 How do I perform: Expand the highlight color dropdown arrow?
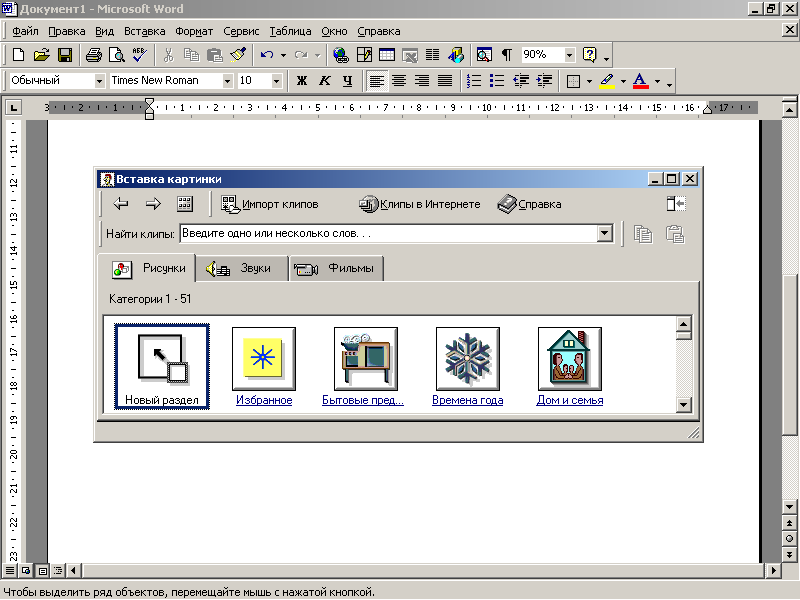click(623, 81)
